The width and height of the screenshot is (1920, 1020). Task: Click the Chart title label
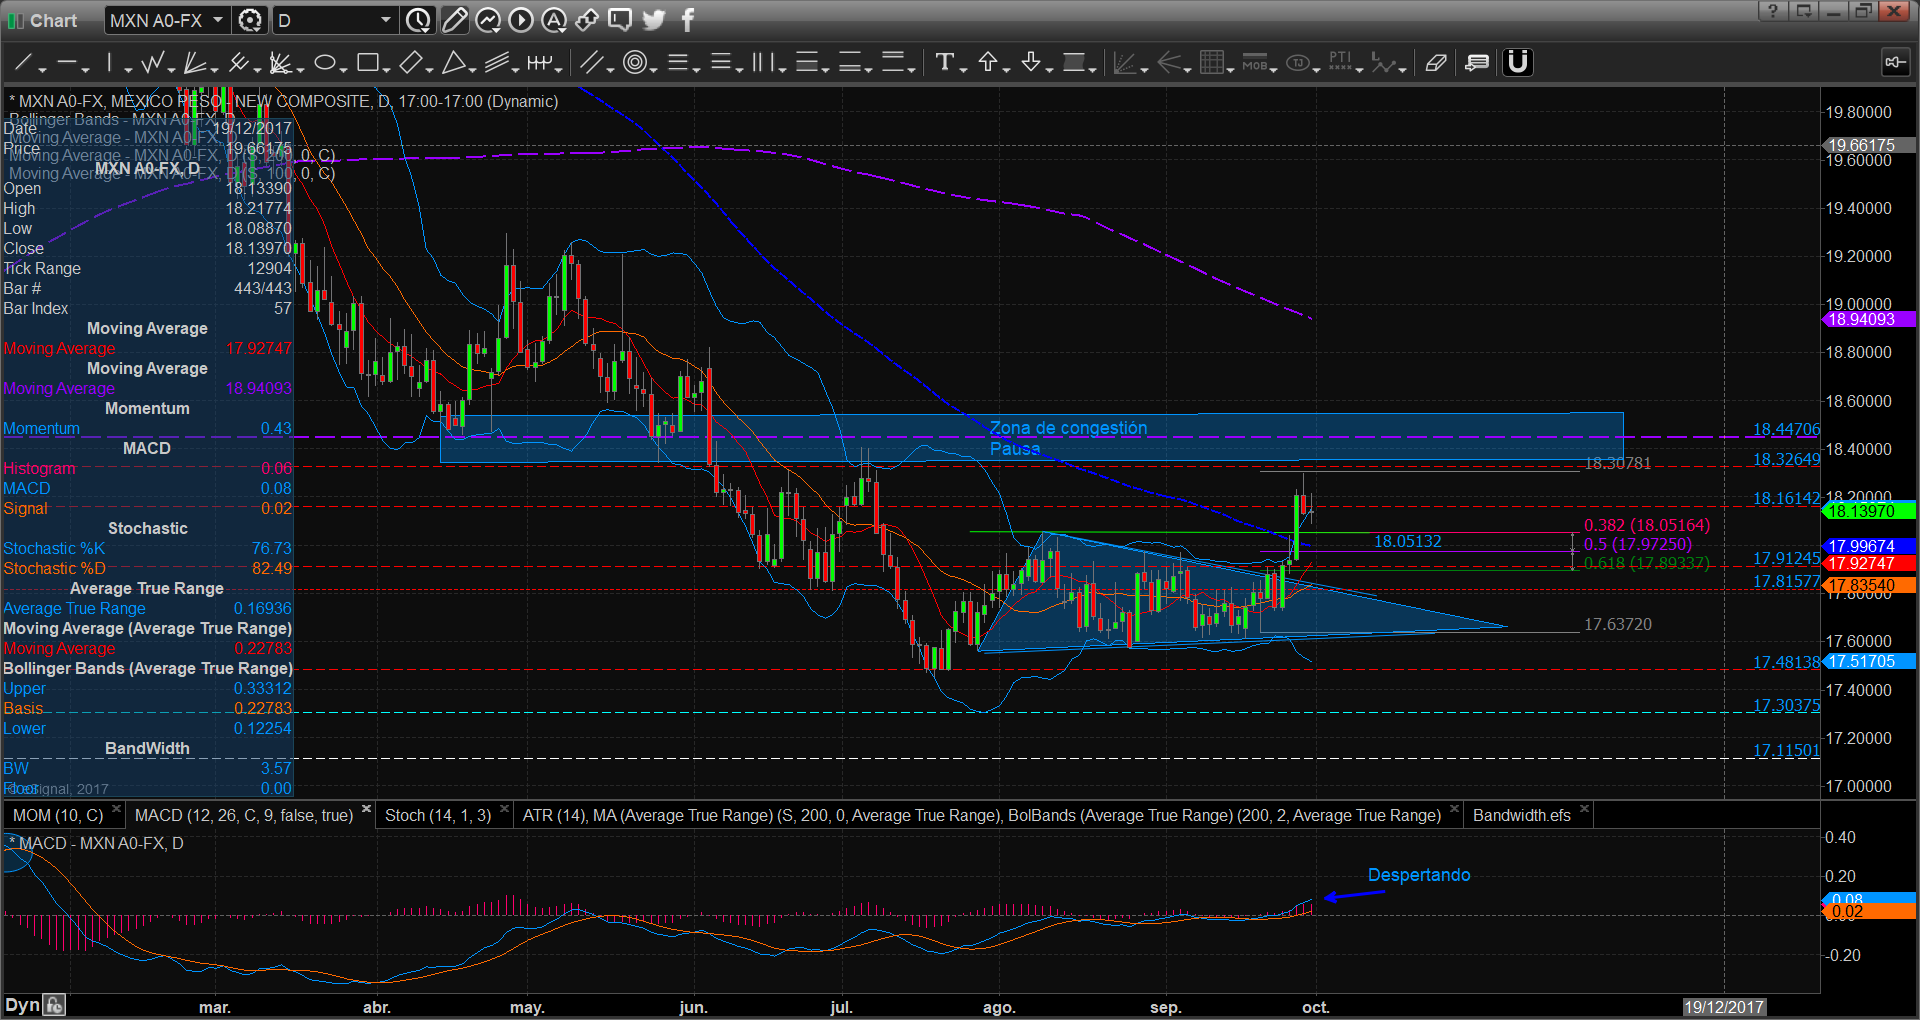click(53, 20)
